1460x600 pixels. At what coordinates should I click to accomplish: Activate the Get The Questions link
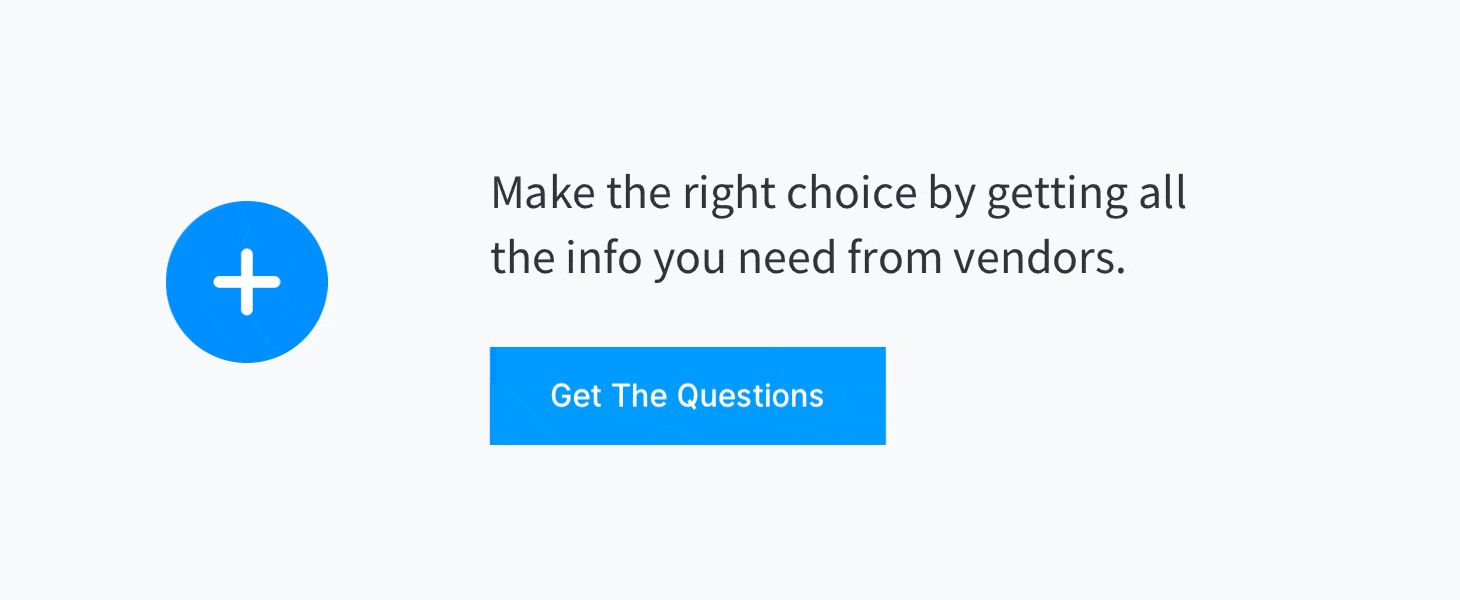click(x=687, y=396)
